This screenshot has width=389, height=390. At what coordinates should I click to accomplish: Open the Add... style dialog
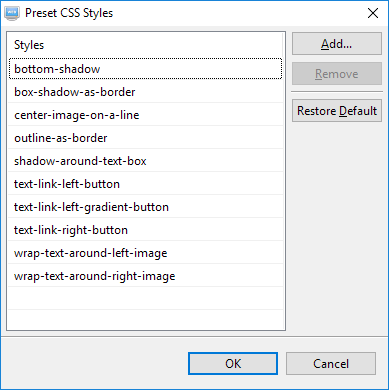coord(337,44)
